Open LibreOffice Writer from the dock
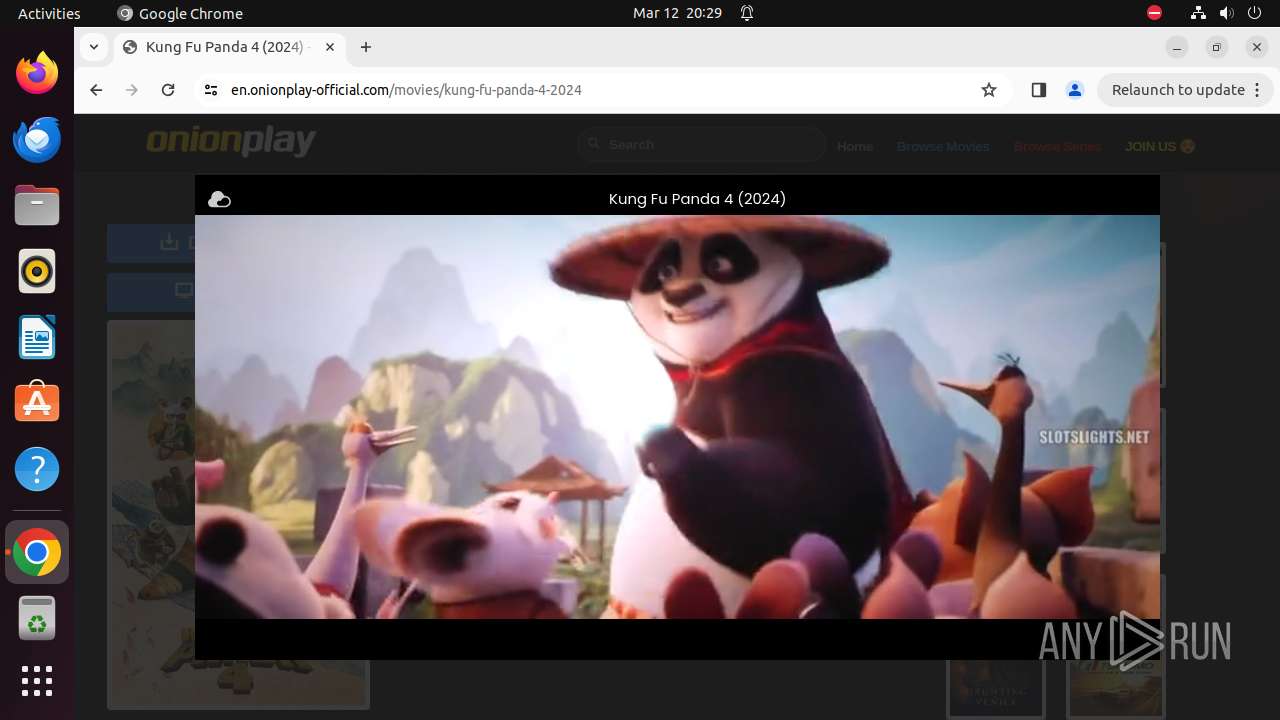Image resolution: width=1280 pixels, height=720 pixels. 37,337
